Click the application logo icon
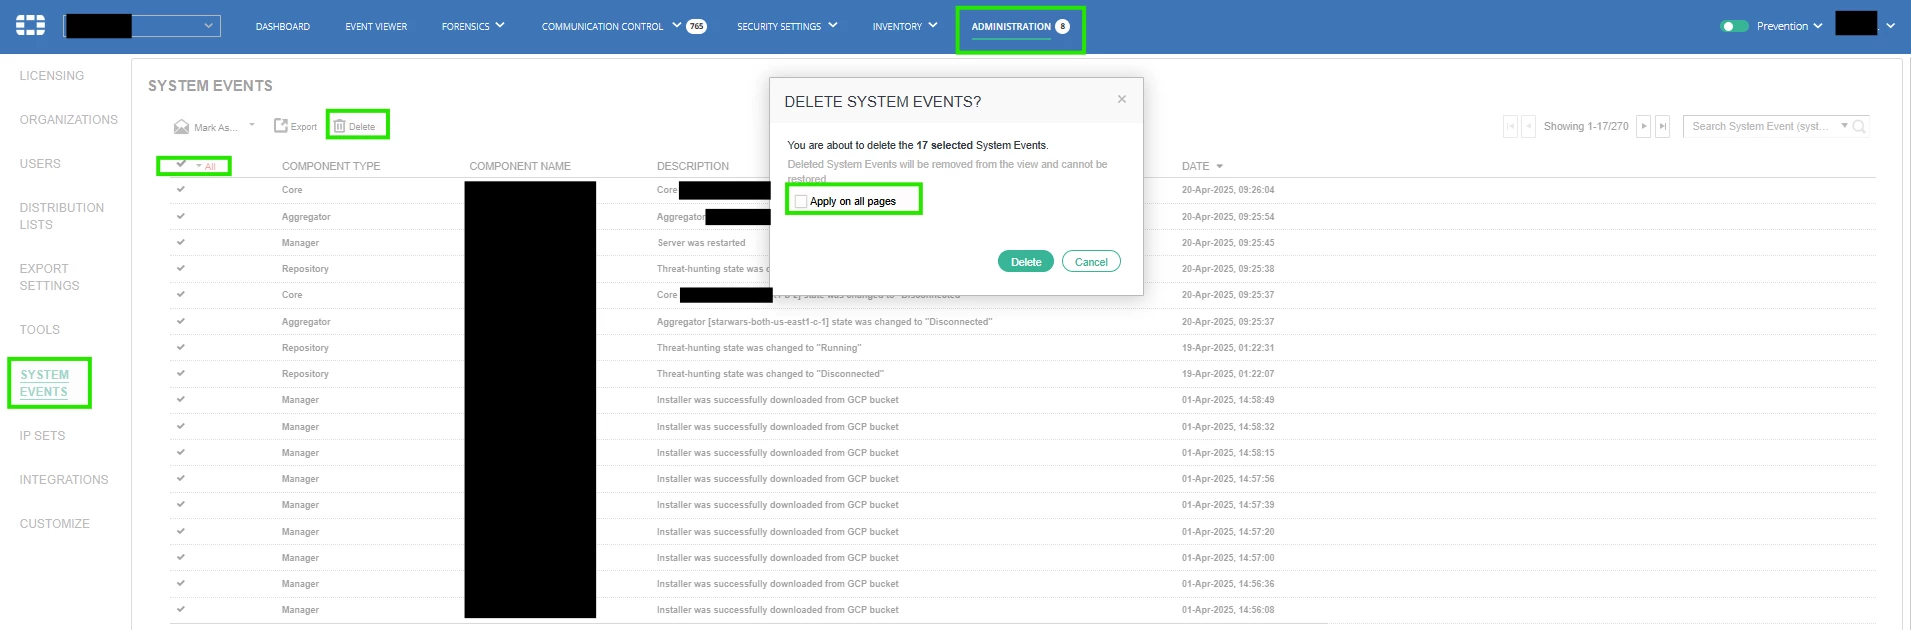Image resolution: width=1911 pixels, height=630 pixels. tap(30, 26)
